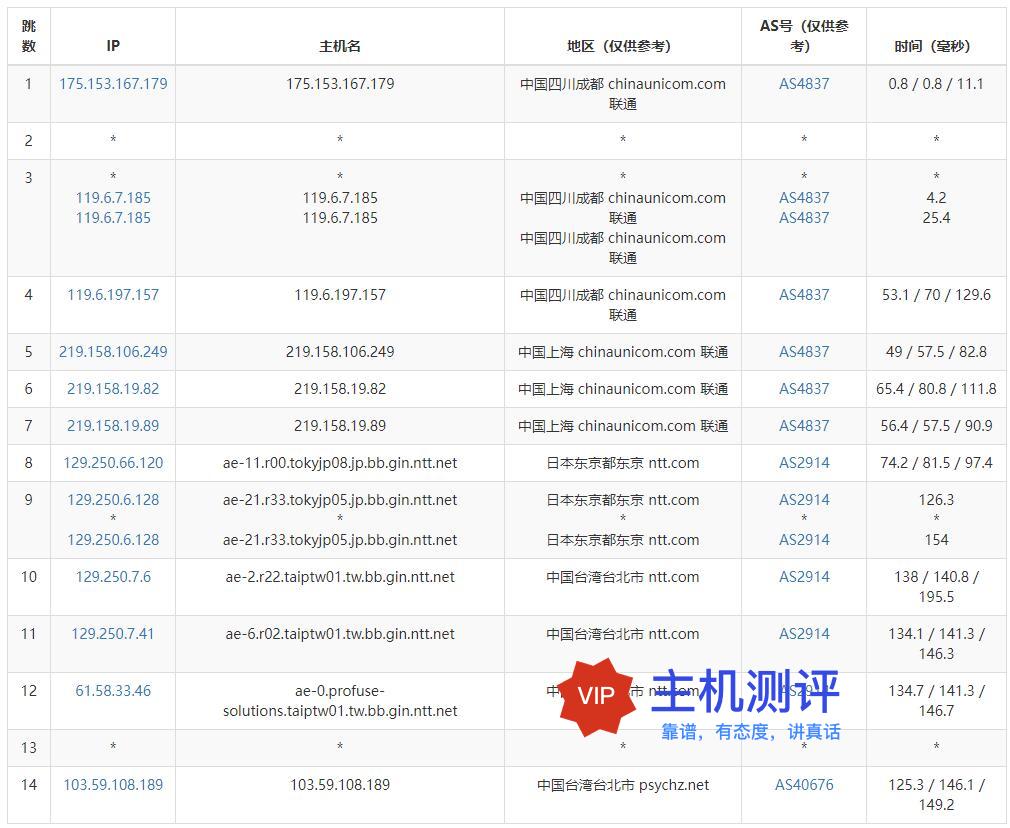Select the time value 49 / 57.5 / 82.8

point(936,352)
